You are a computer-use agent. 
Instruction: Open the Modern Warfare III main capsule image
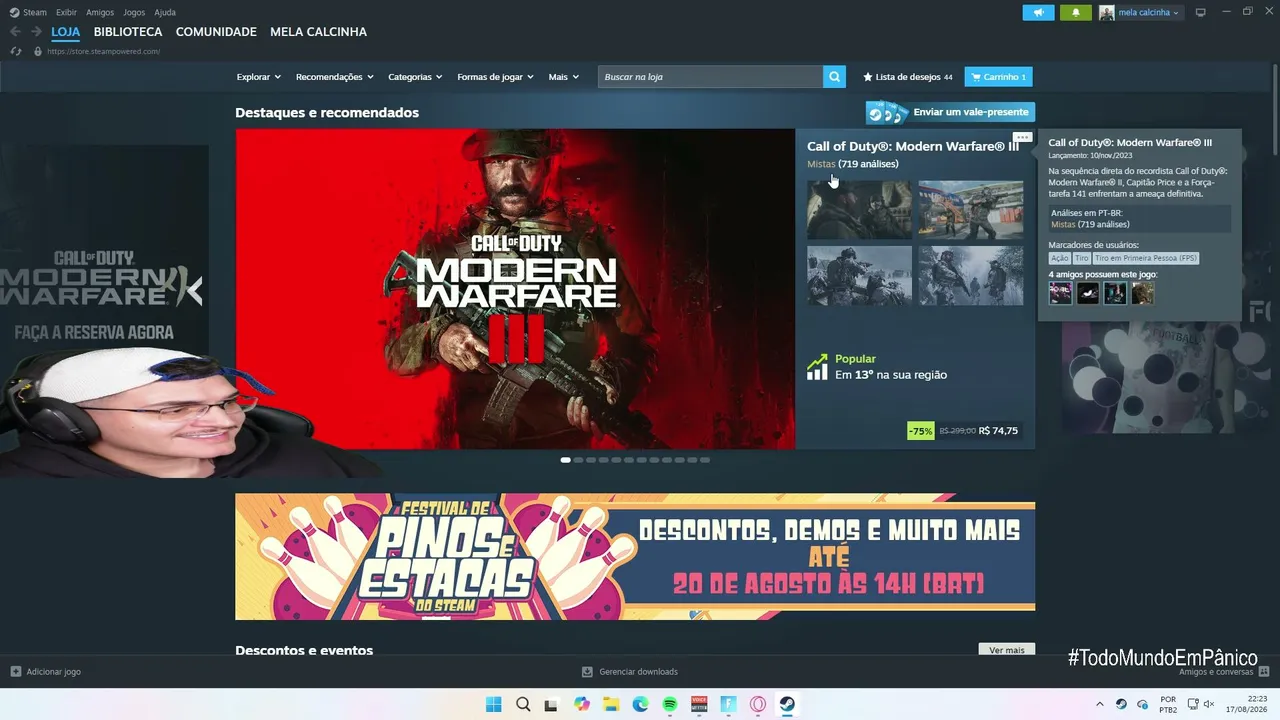point(515,289)
